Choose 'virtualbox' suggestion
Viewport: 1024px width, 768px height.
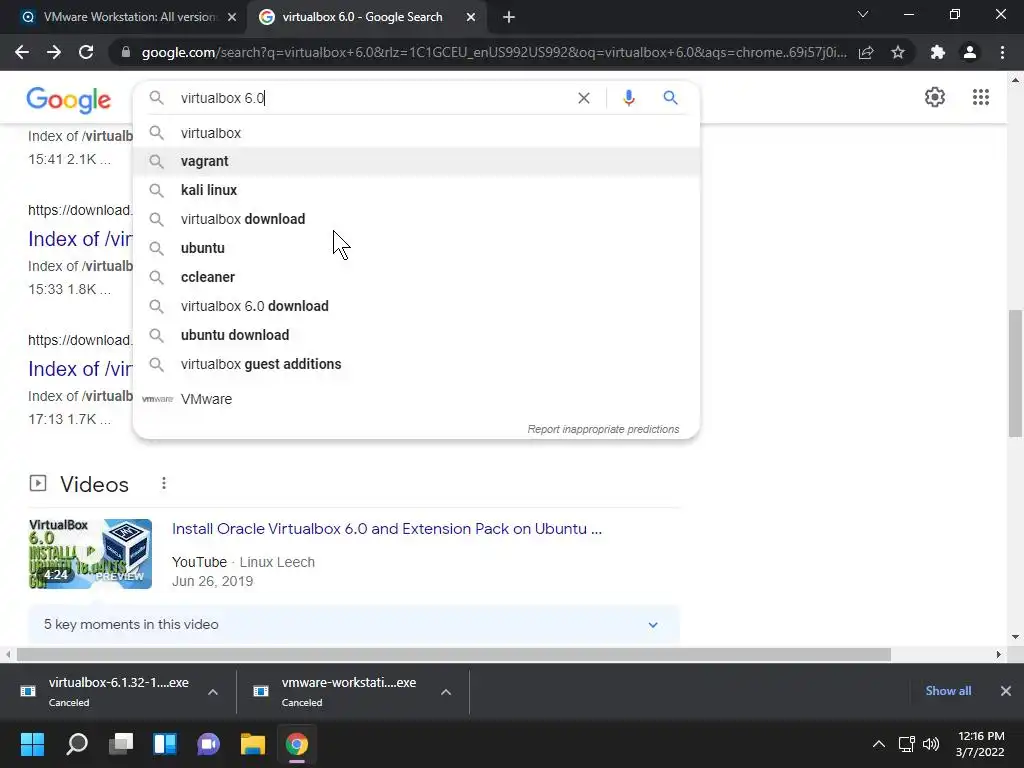coord(416,133)
